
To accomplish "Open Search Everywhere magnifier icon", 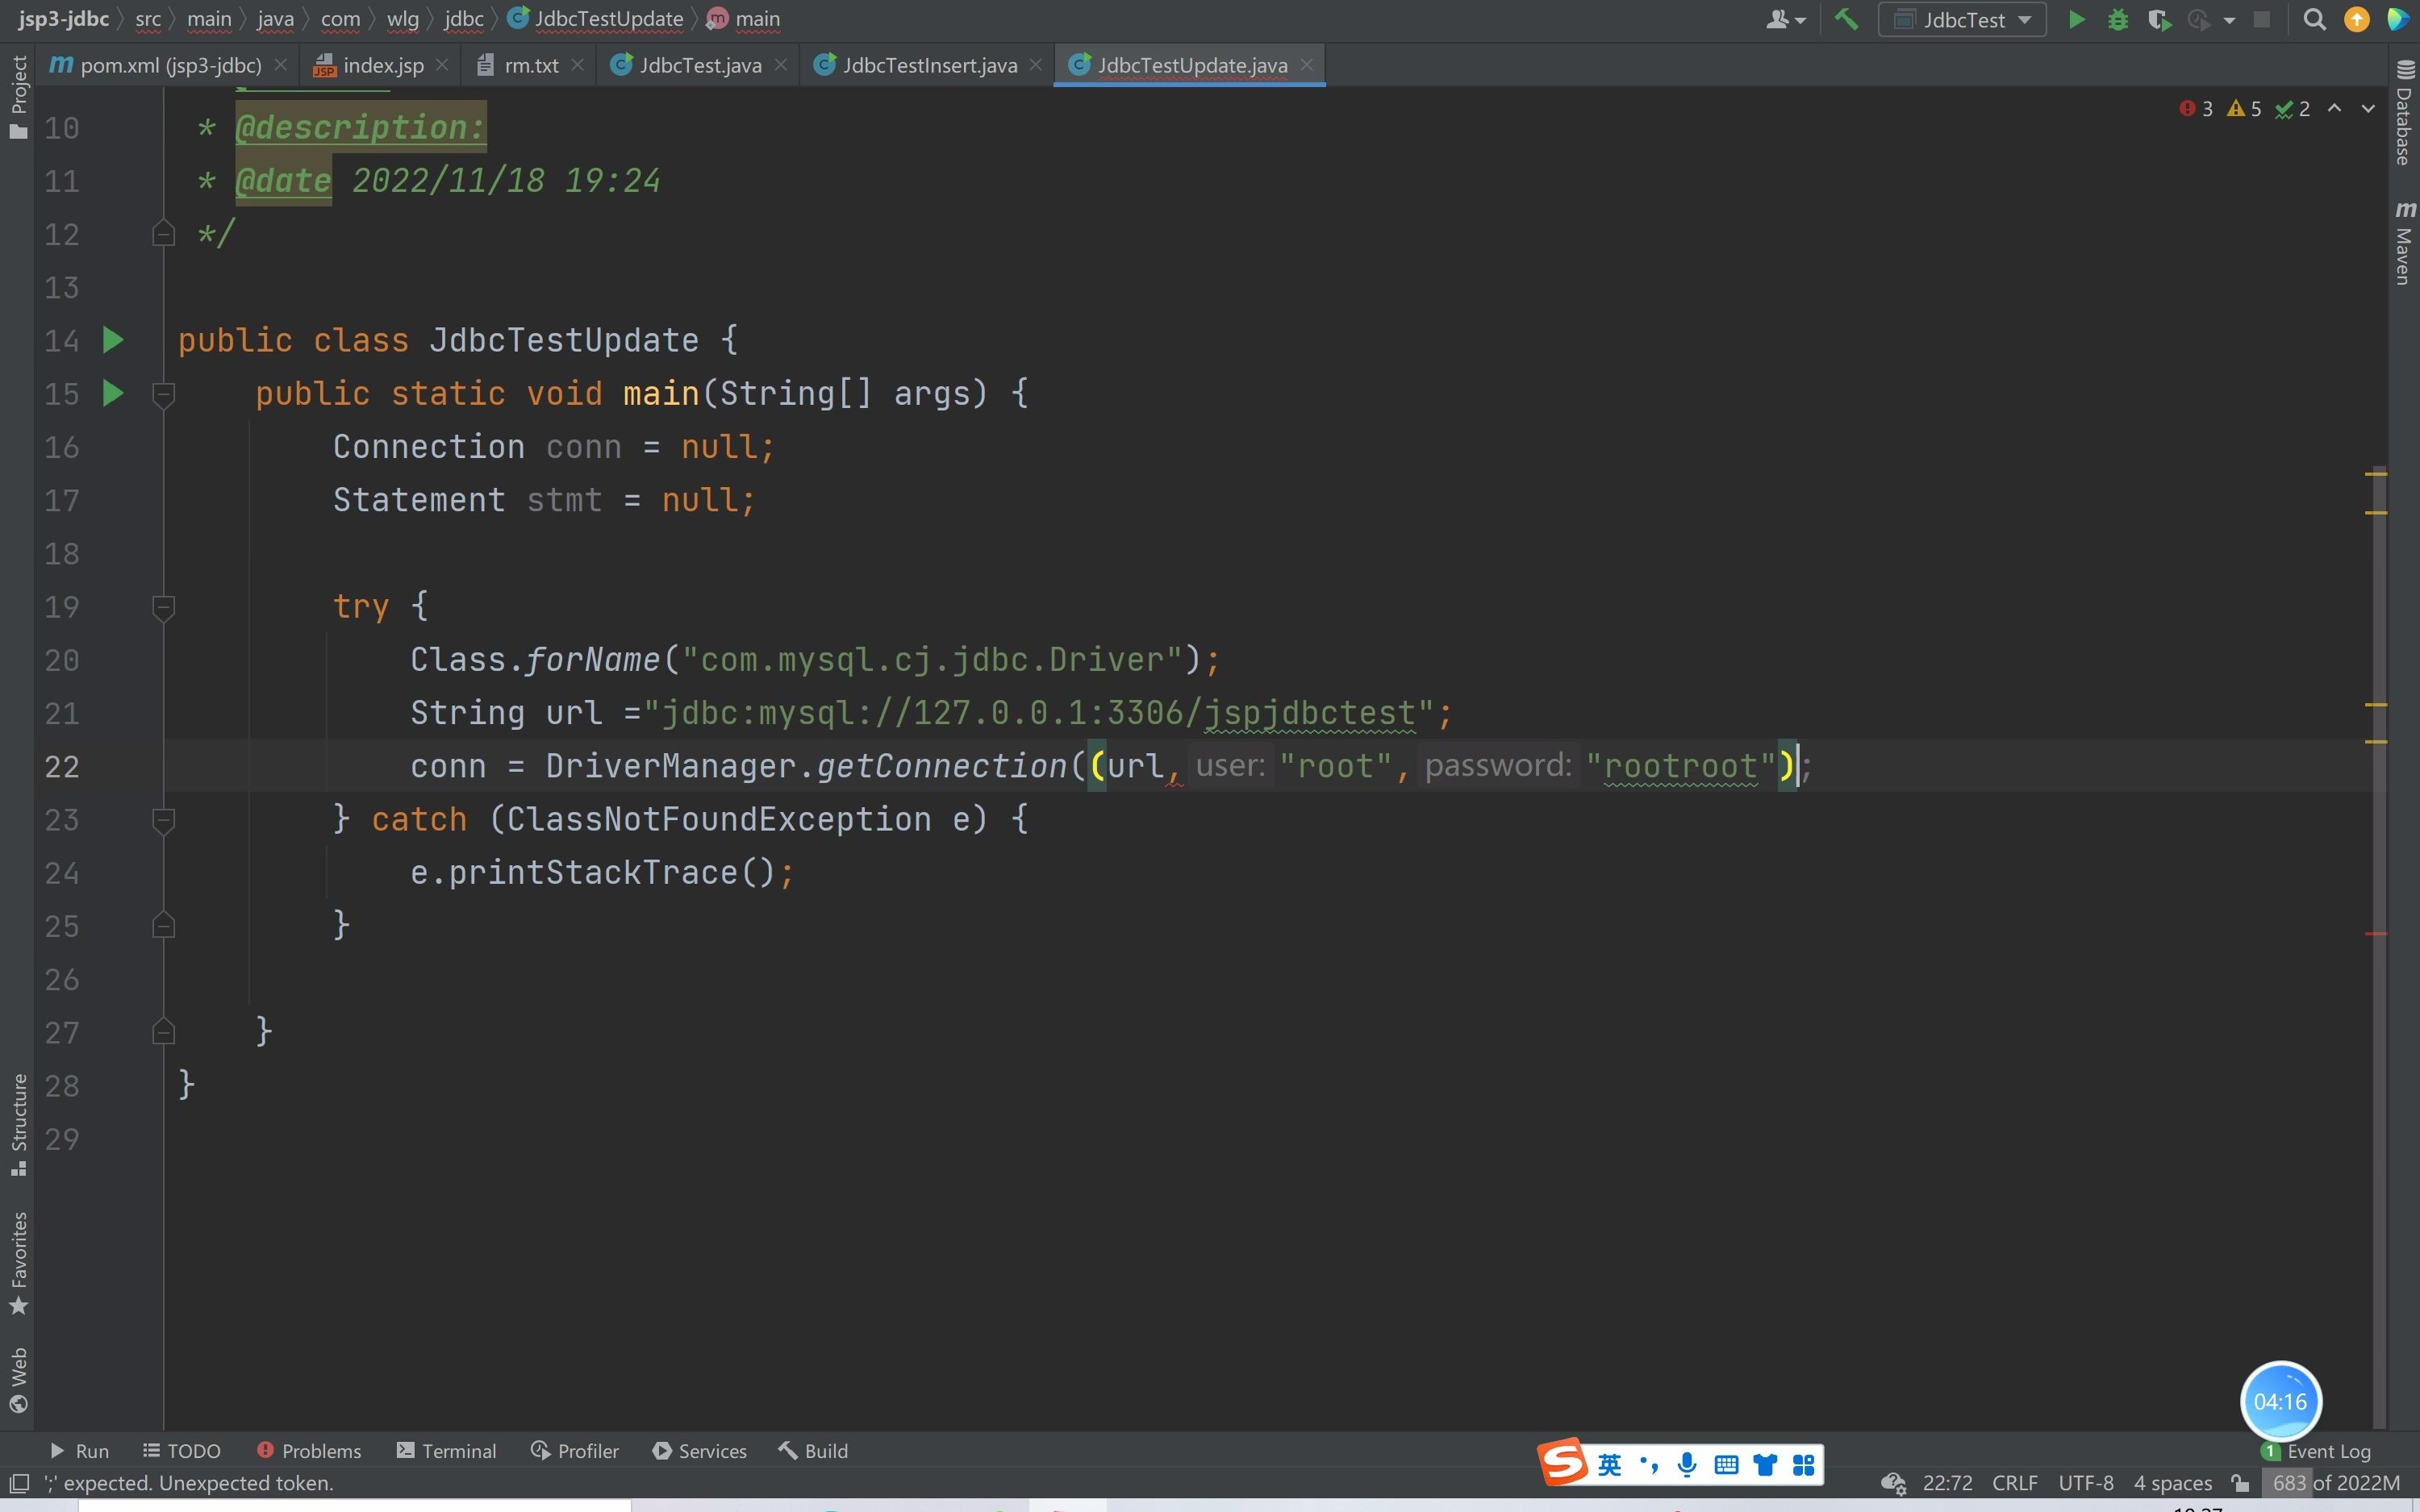I will click(x=2314, y=20).
